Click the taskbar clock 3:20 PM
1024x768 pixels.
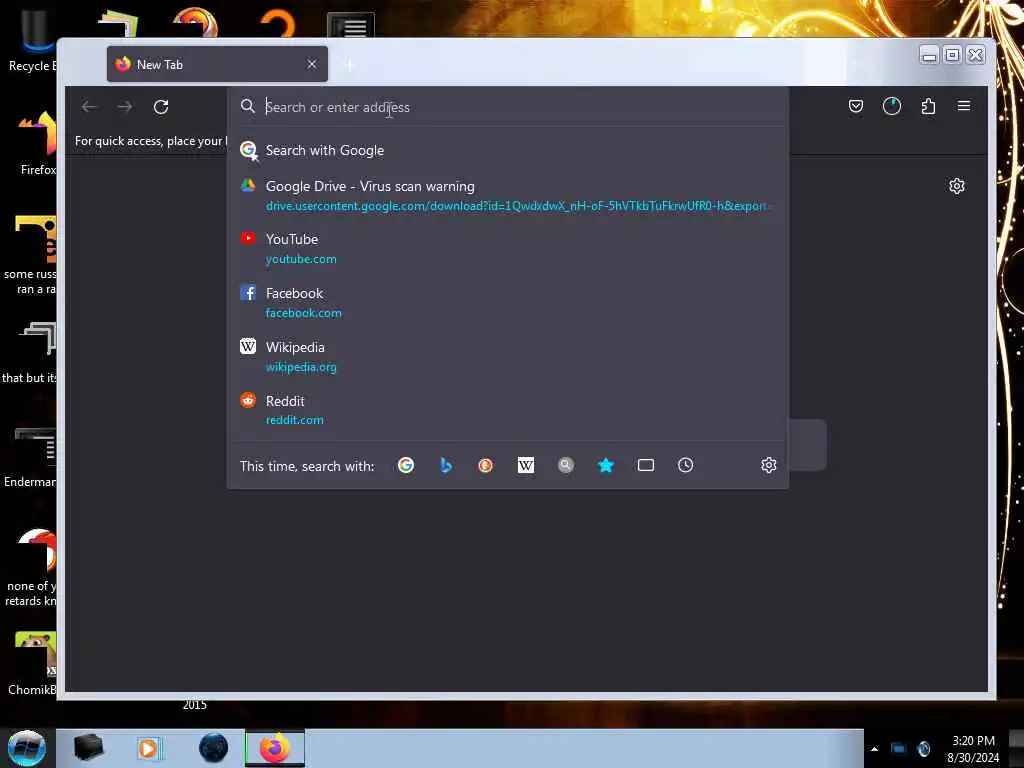click(973, 741)
